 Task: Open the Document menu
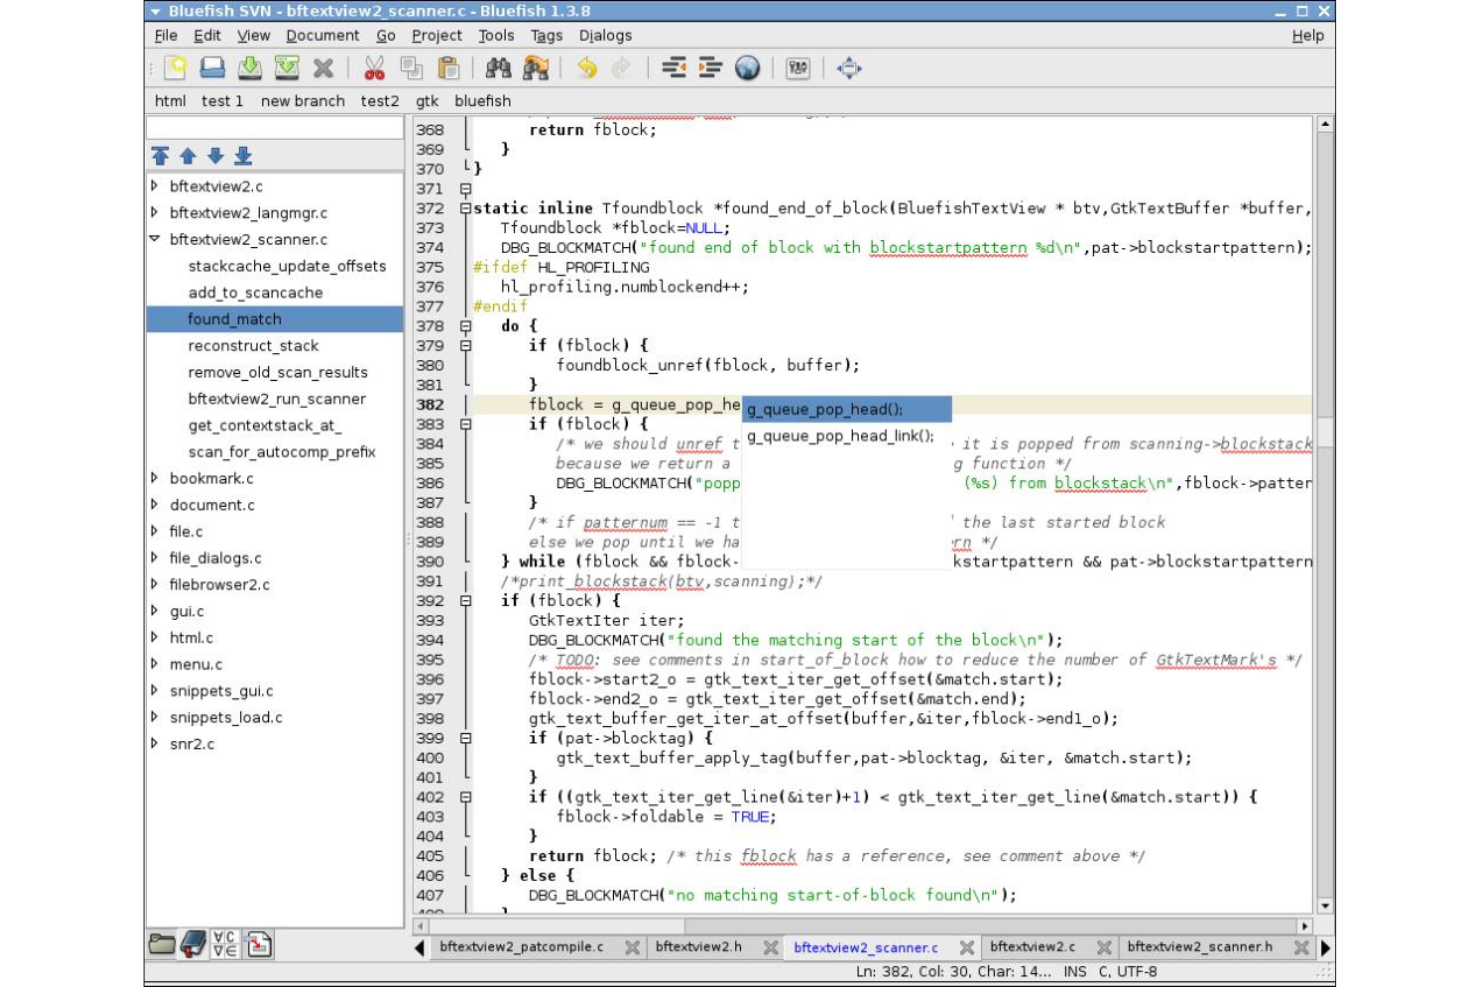(x=321, y=35)
